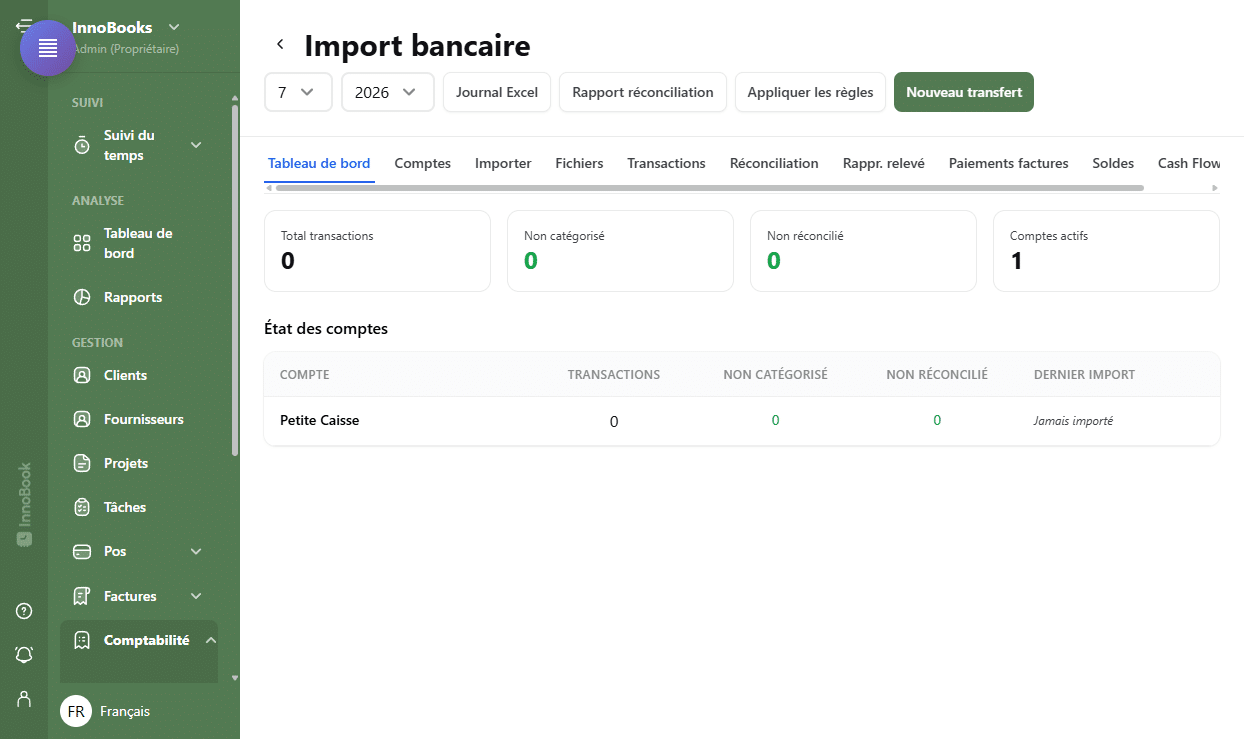Screen dimensions: 1244x739
Task: Click the Suivi du temps clock icon
Action: point(82,146)
